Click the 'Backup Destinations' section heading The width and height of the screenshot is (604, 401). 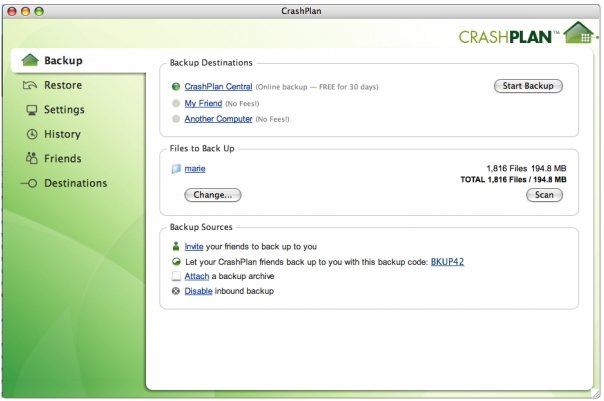(x=211, y=63)
